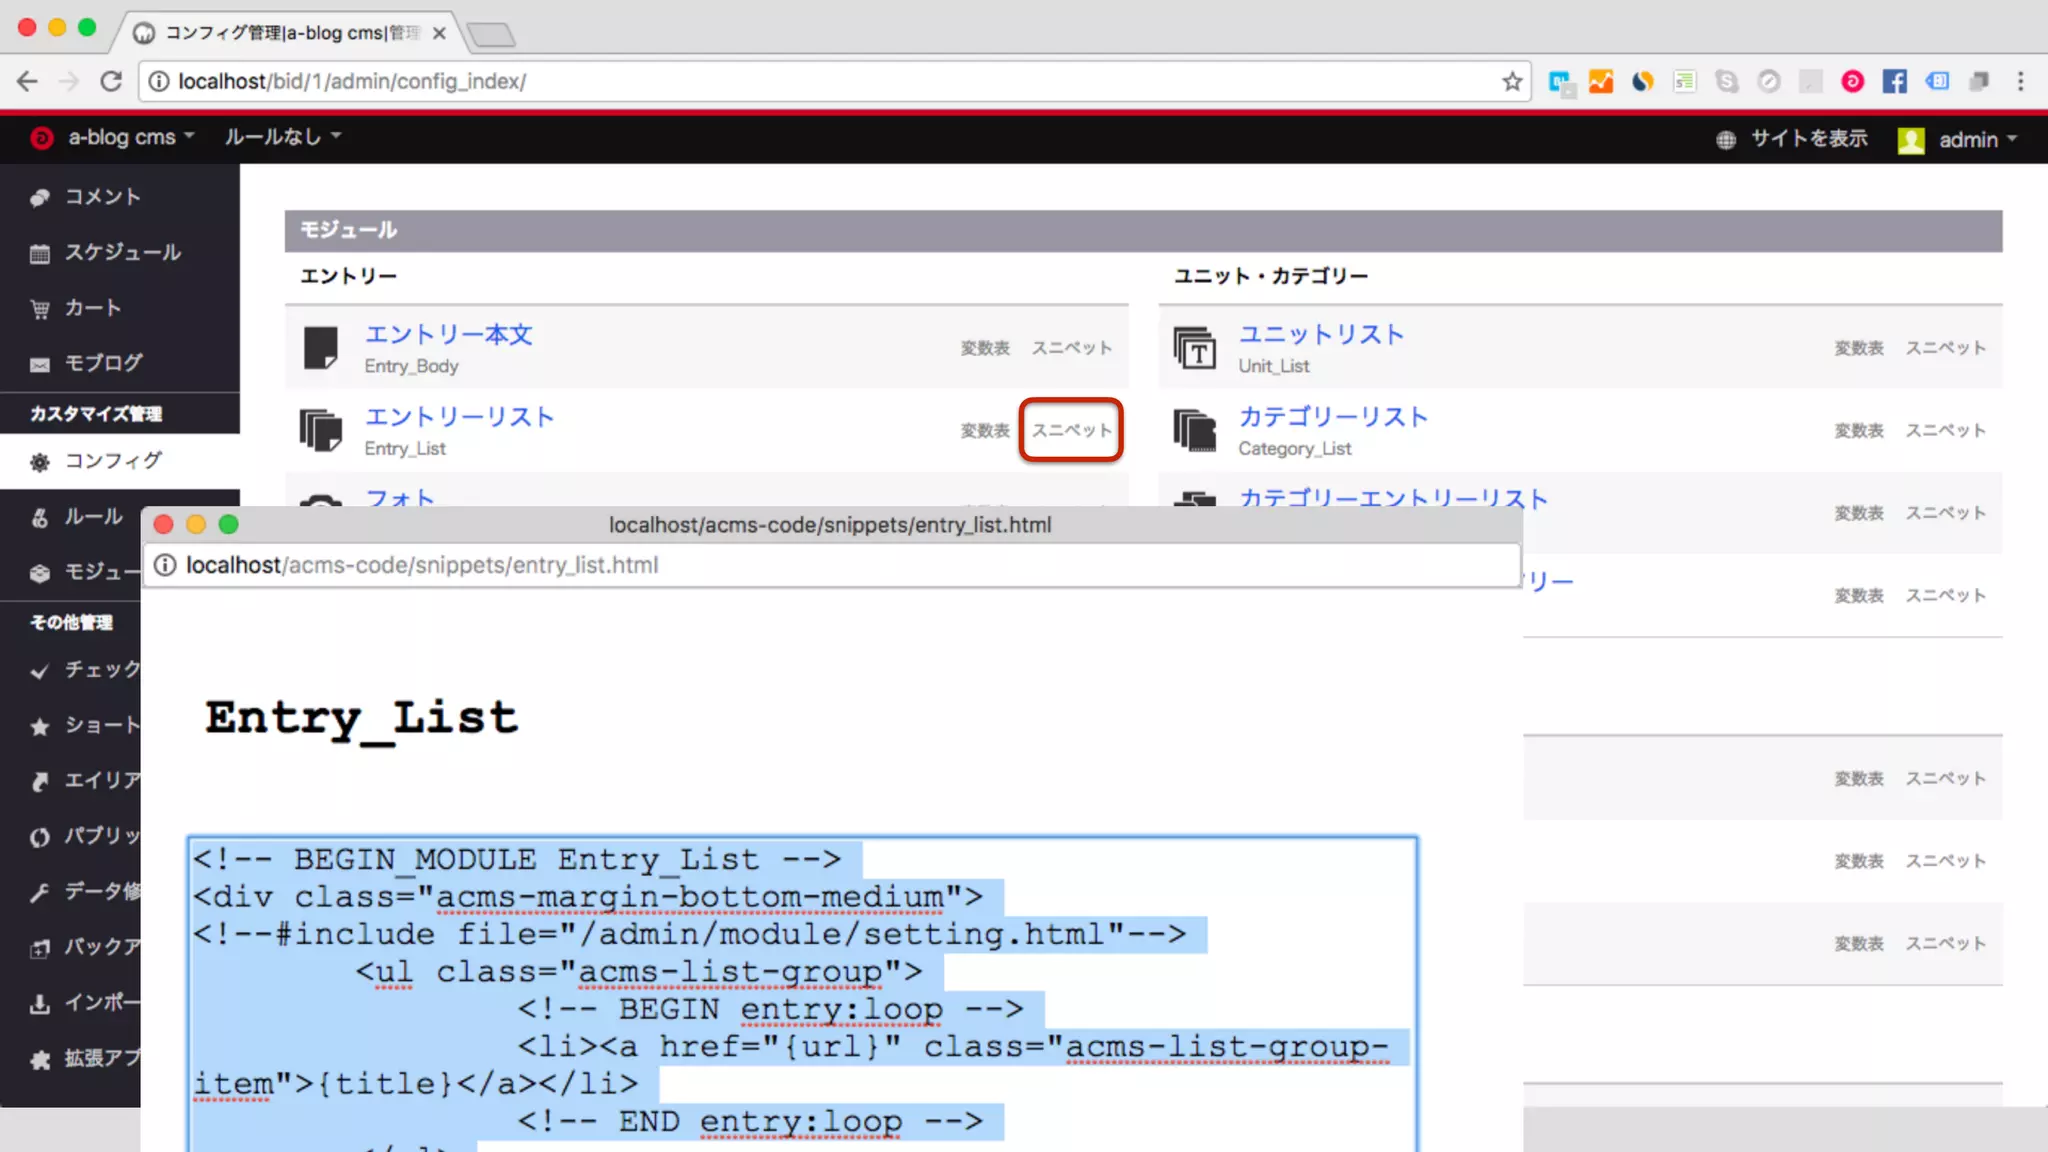This screenshot has height=1152, width=2048.
Task: Open 変数表 for Entry_Body
Action: [985, 348]
